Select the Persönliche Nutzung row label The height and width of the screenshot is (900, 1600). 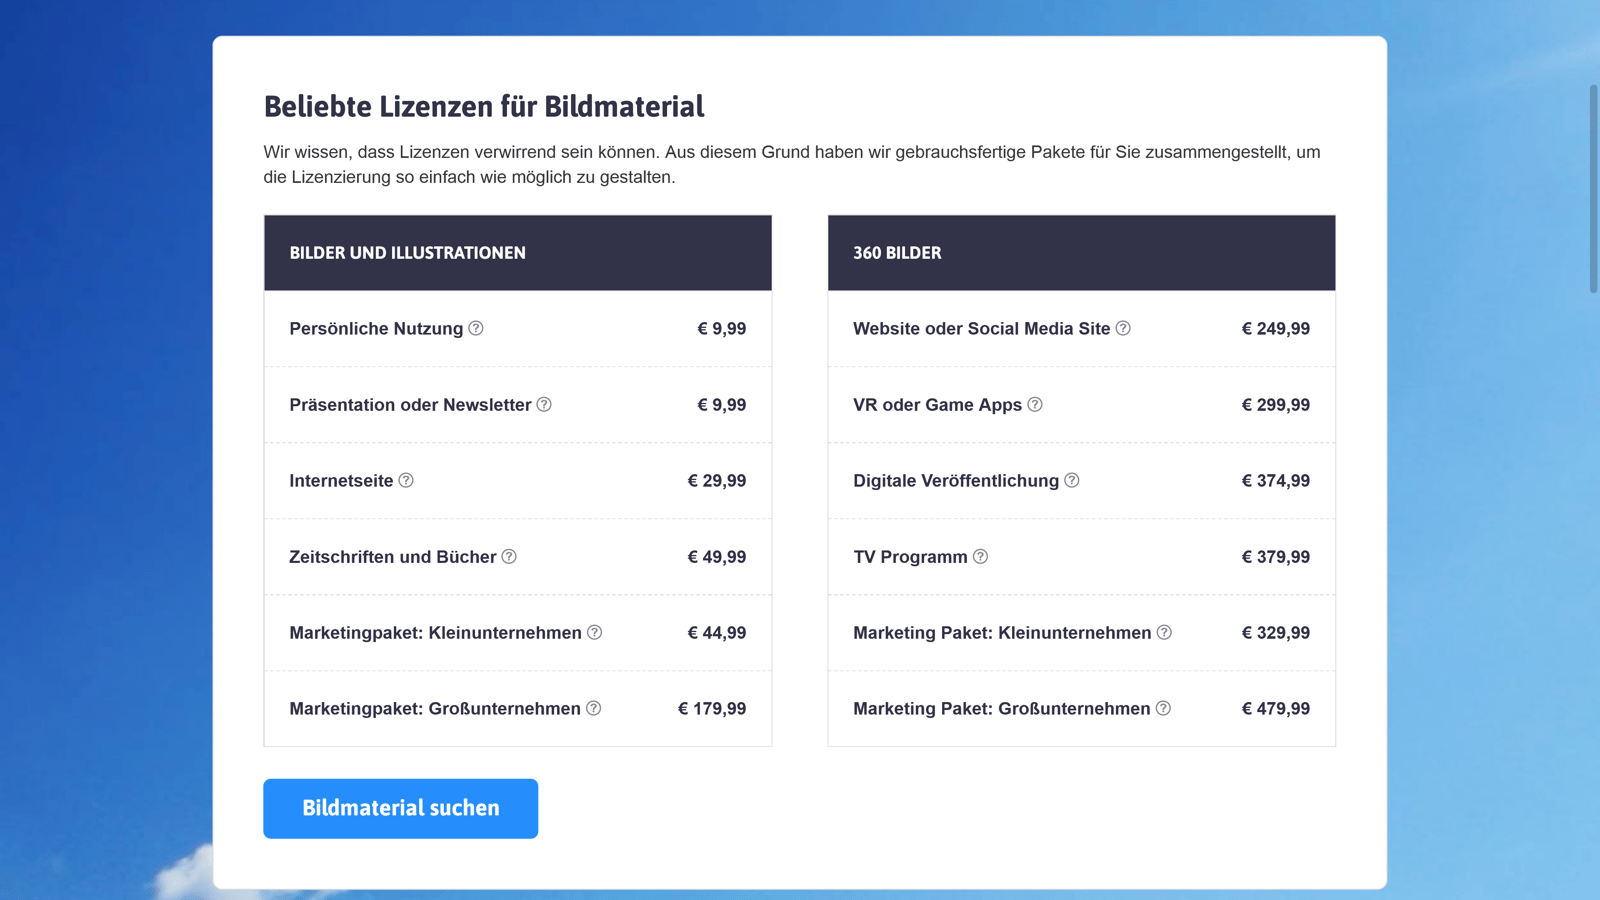coord(376,329)
